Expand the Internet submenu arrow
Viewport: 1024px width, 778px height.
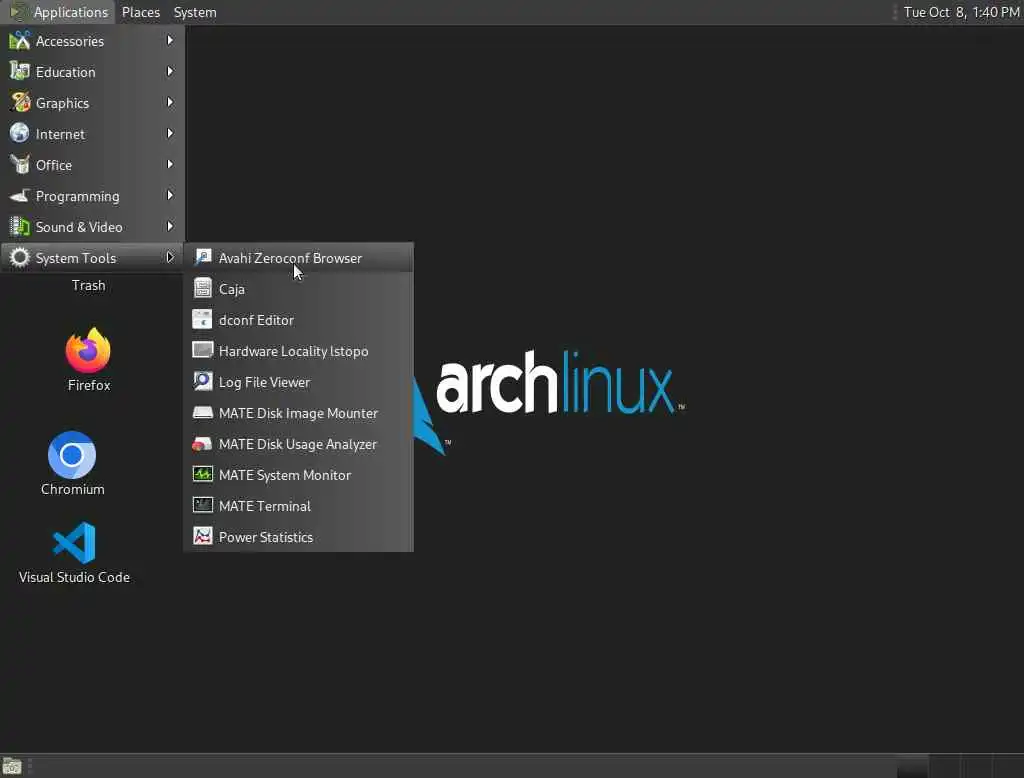pyautogui.click(x=170, y=133)
